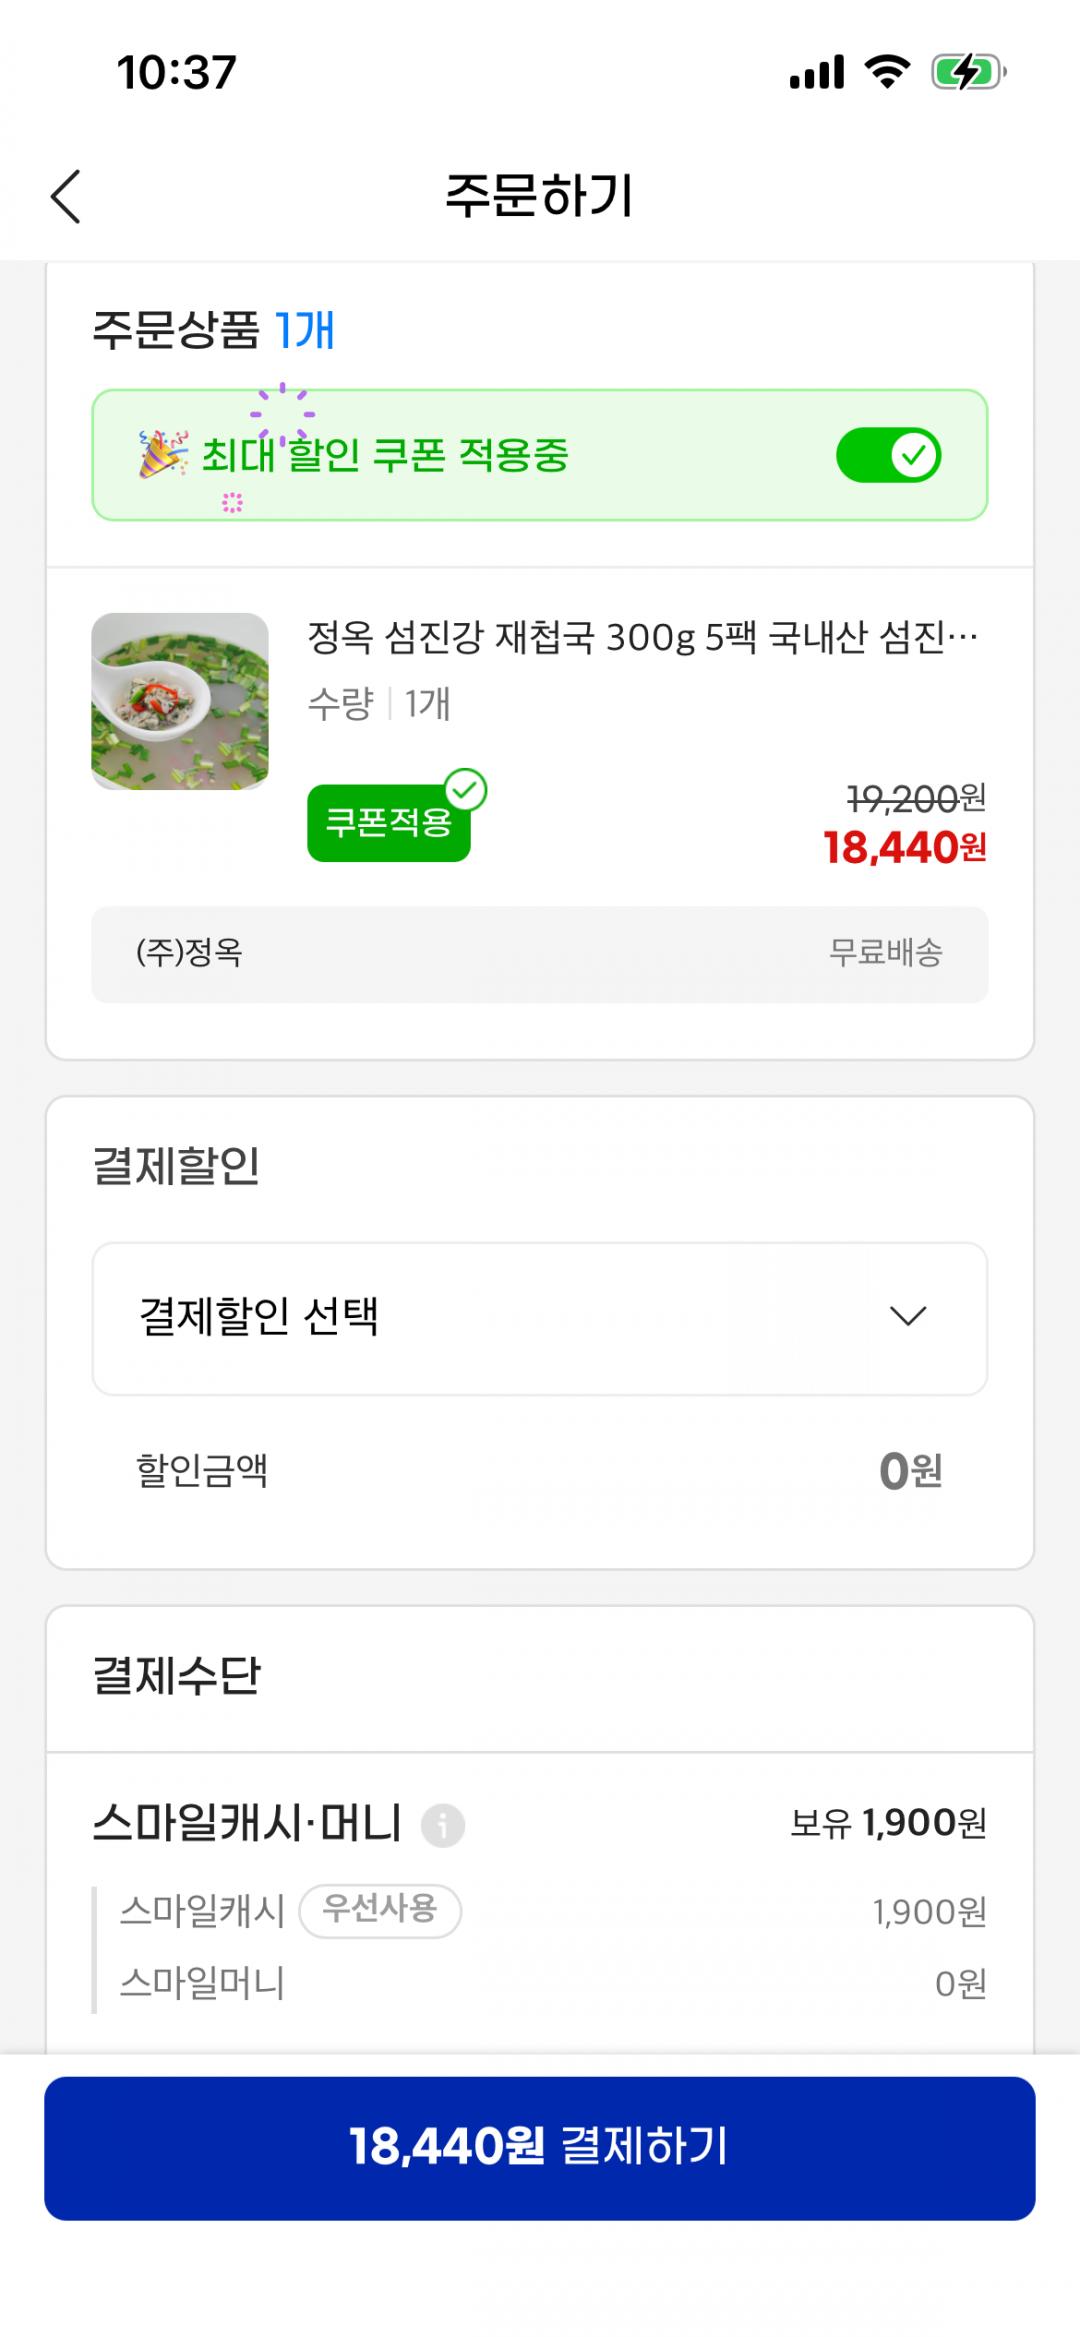The width and height of the screenshot is (1080, 2337).
Task: Tap the cellular signal bars icon
Action: pyautogui.click(x=817, y=72)
